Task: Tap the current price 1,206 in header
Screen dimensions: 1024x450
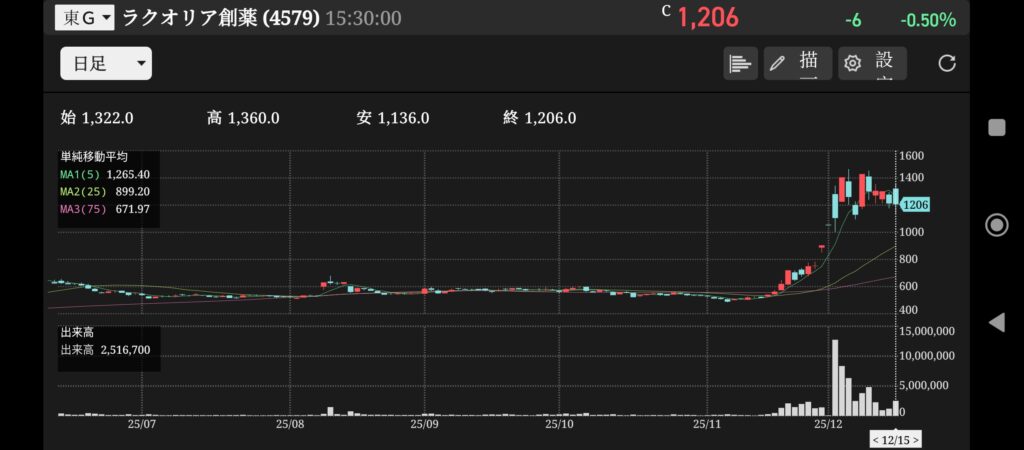Action: click(x=707, y=18)
